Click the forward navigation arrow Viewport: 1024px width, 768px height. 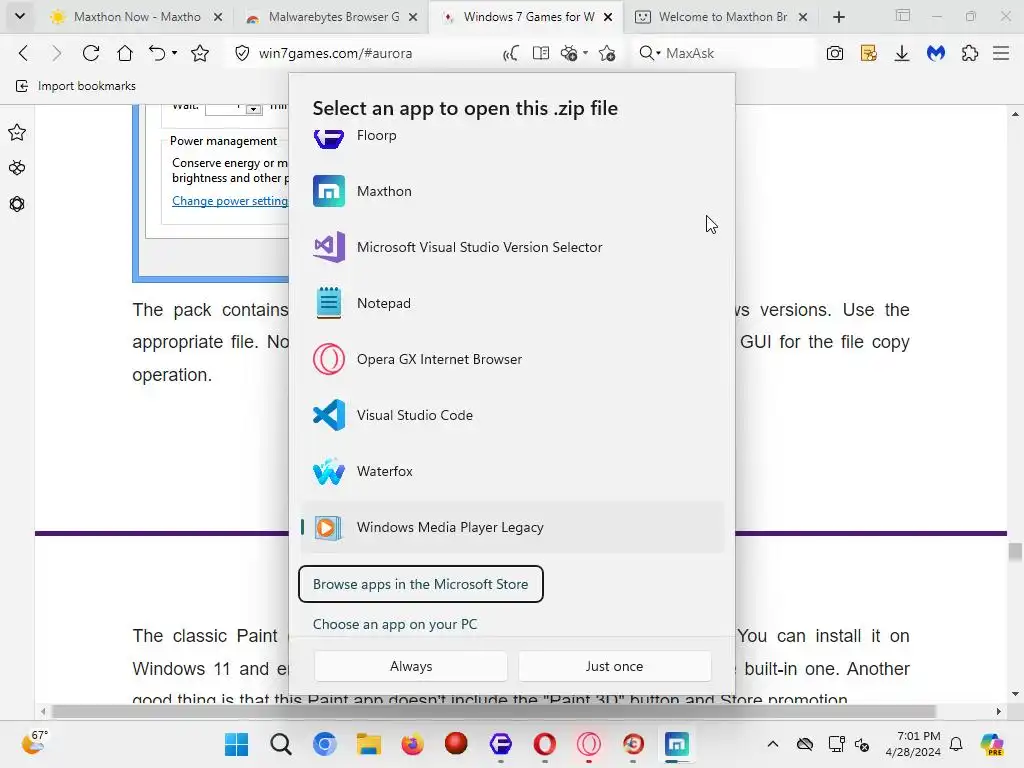pyautogui.click(x=57, y=54)
